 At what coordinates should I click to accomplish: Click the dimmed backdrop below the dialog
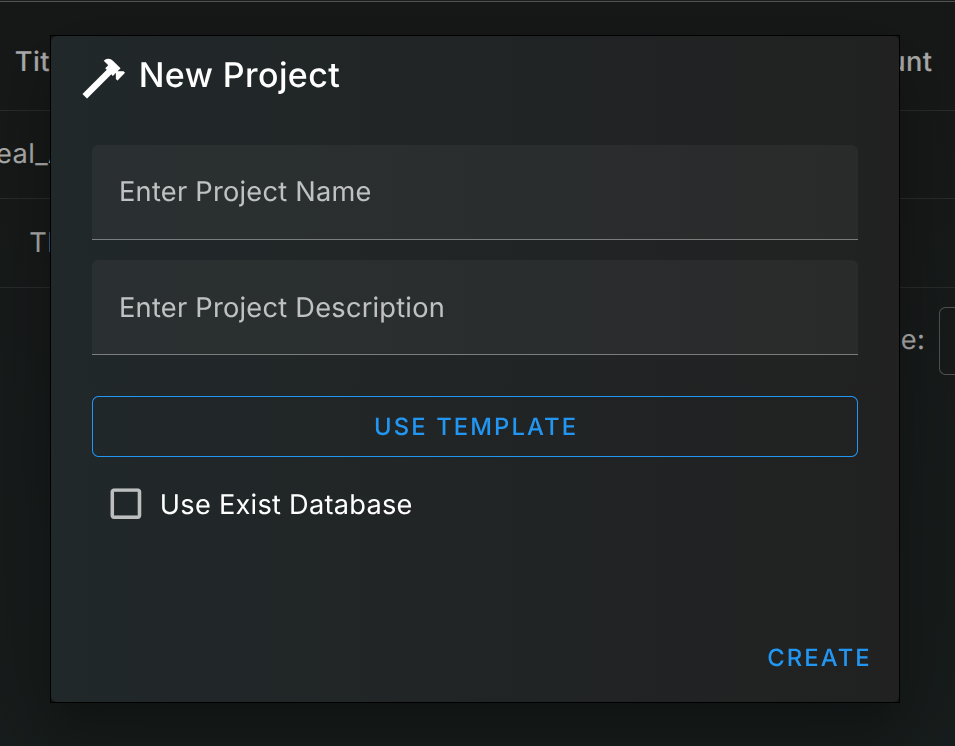coord(476,725)
